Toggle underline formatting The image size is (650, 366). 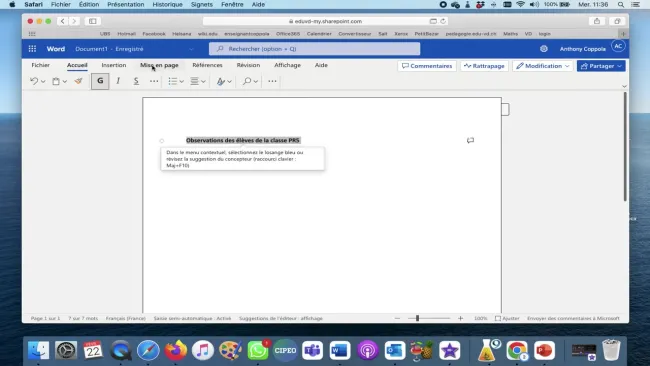[x=136, y=81]
